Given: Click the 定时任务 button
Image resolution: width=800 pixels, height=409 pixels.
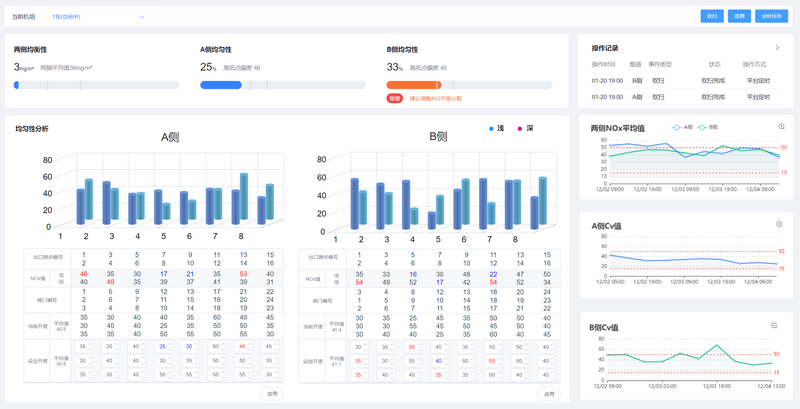Looking at the screenshot, I should click(771, 17).
